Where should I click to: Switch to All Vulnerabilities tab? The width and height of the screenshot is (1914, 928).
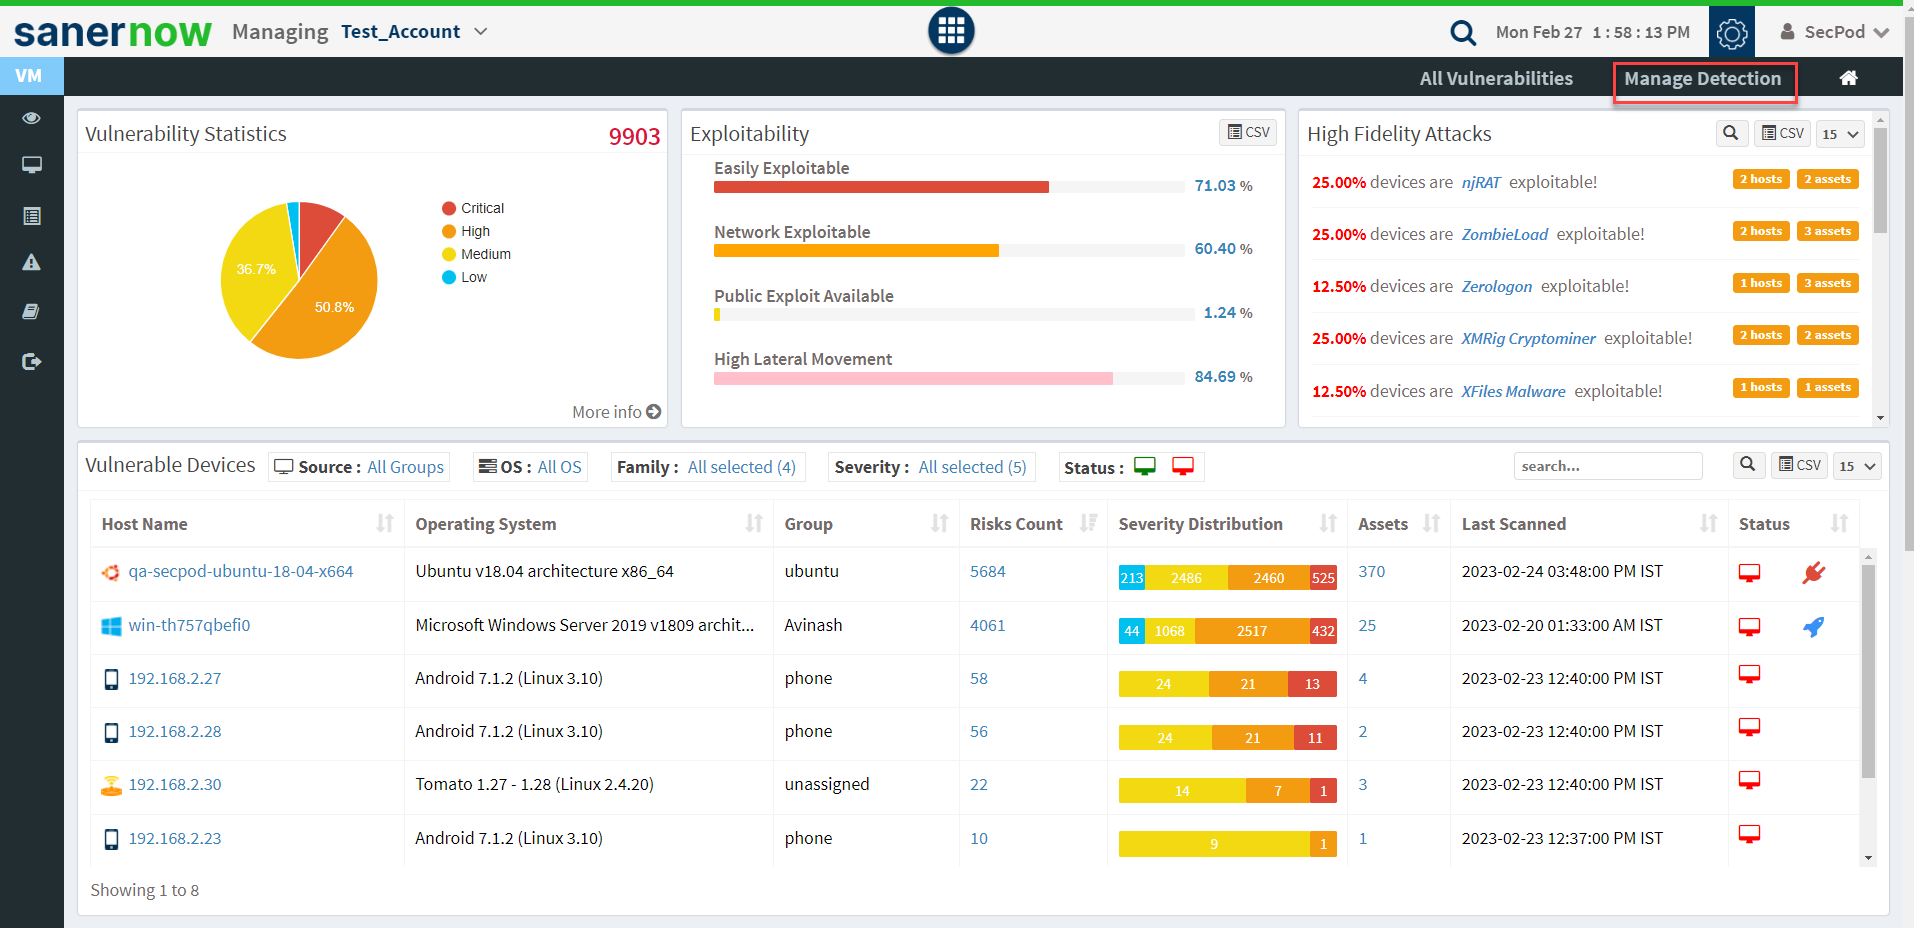tap(1495, 79)
